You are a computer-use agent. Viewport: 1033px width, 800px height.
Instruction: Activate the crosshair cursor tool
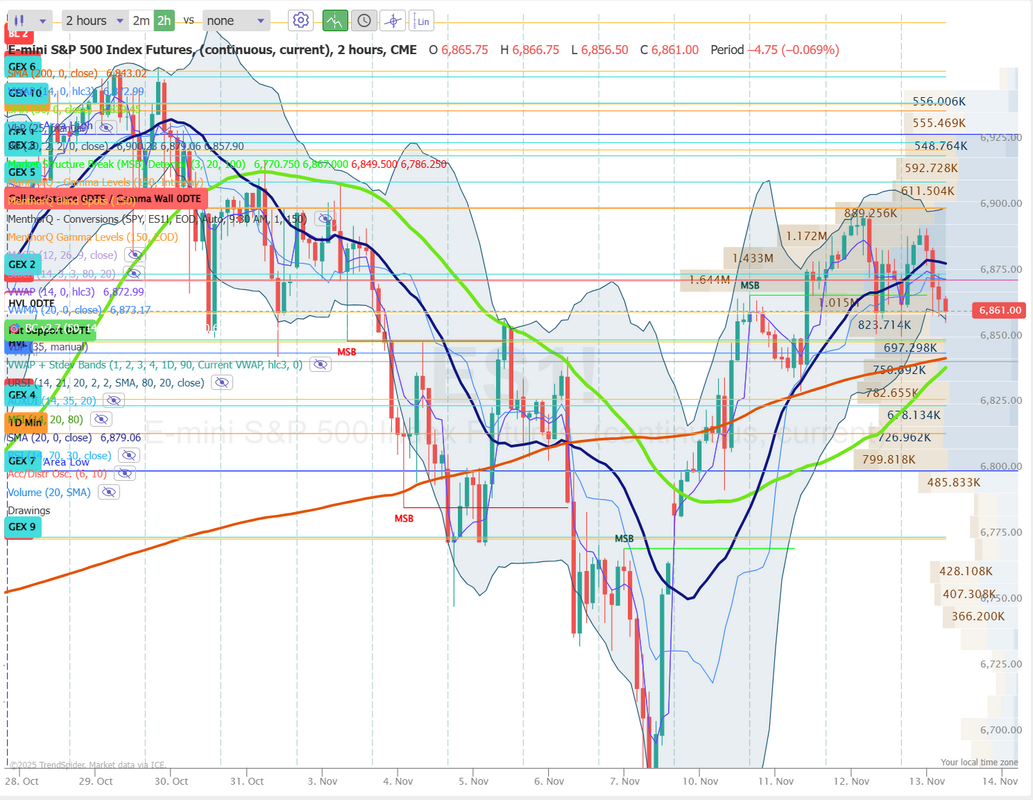[394, 20]
